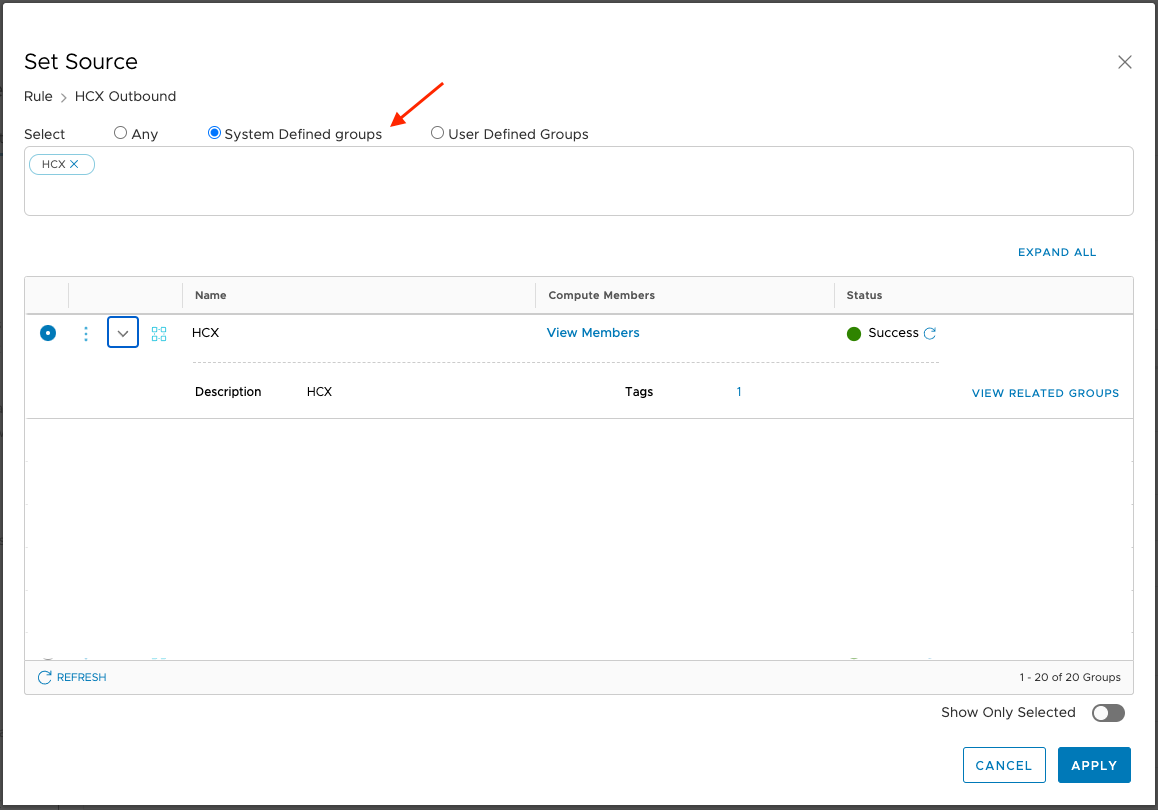1158x810 pixels.
Task: Select the Any radio option
Action: pos(121,133)
